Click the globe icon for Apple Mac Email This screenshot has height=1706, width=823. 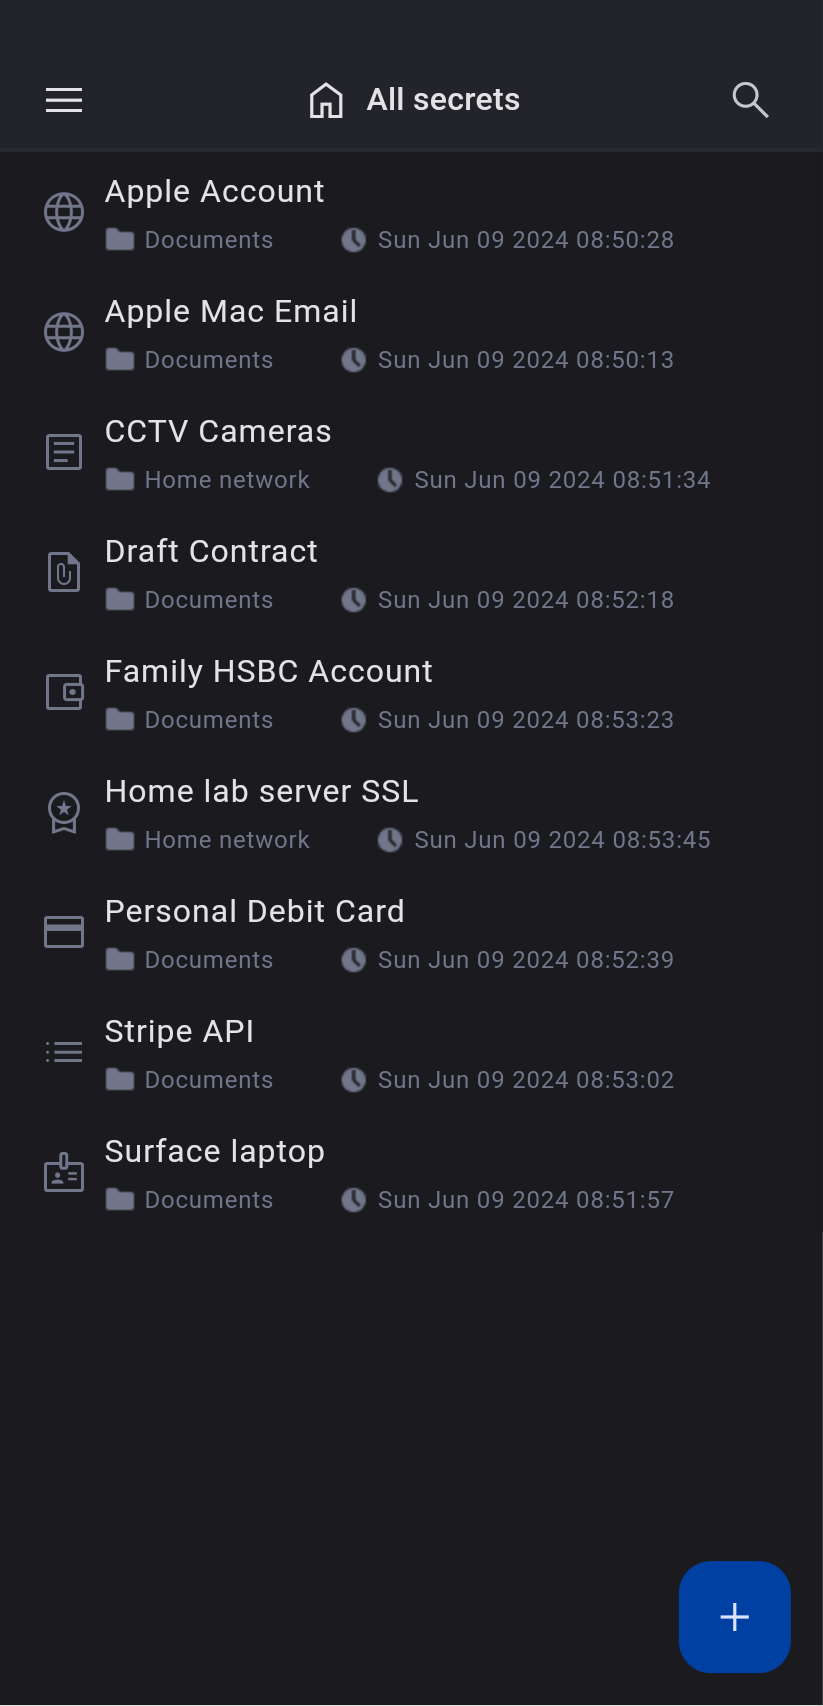coord(64,332)
